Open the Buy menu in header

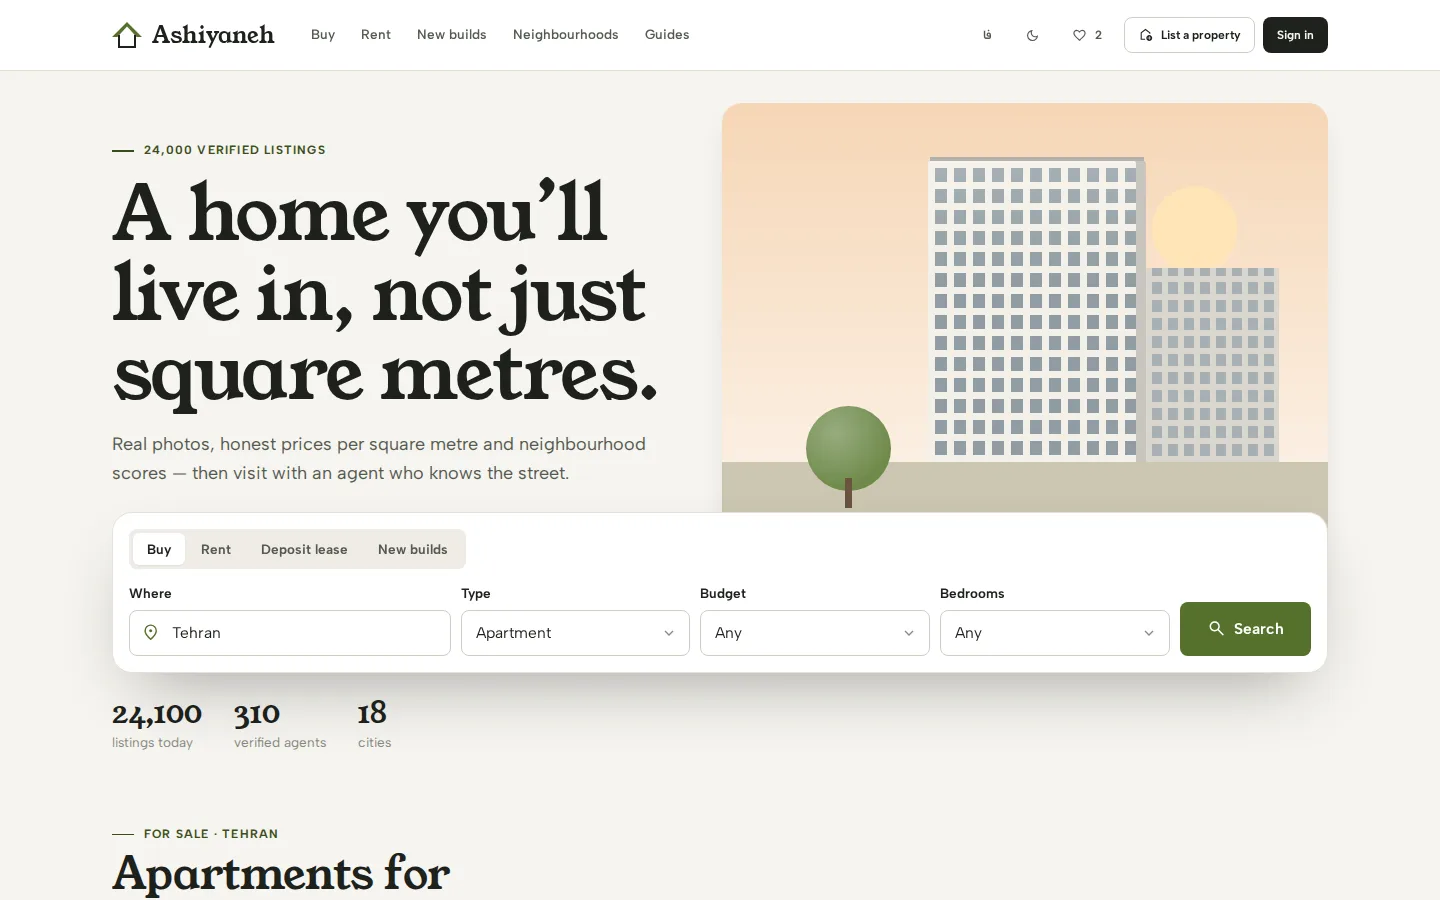(323, 35)
